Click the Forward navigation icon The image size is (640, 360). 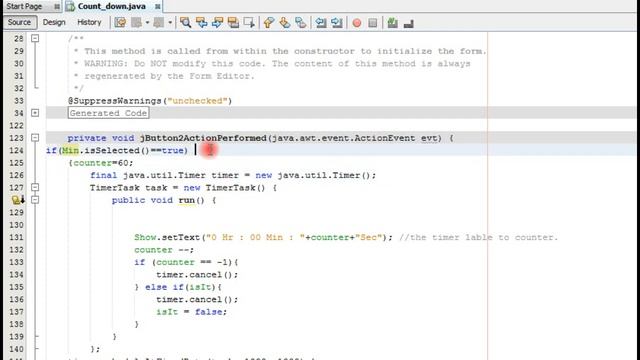pyautogui.click(x=159, y=22)
